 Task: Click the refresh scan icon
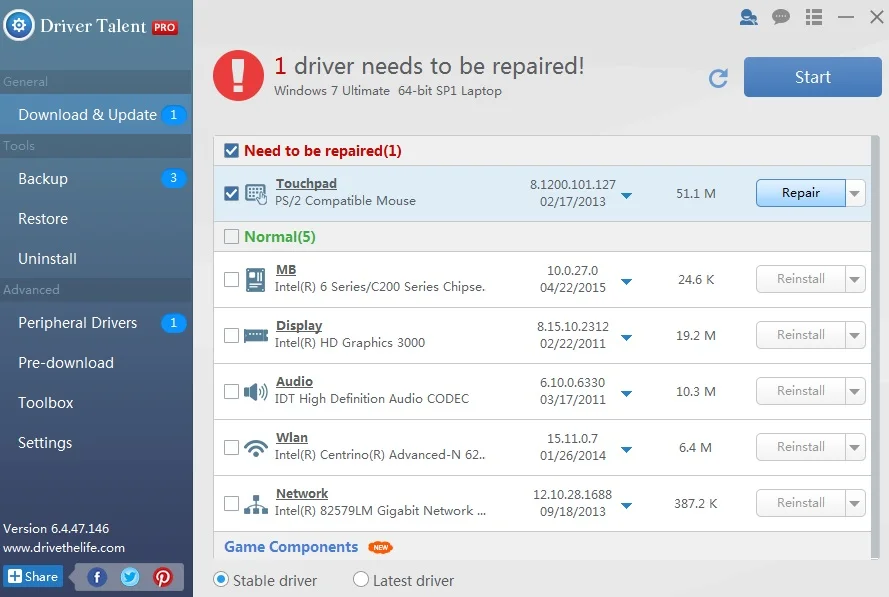[x=718, y=78]
